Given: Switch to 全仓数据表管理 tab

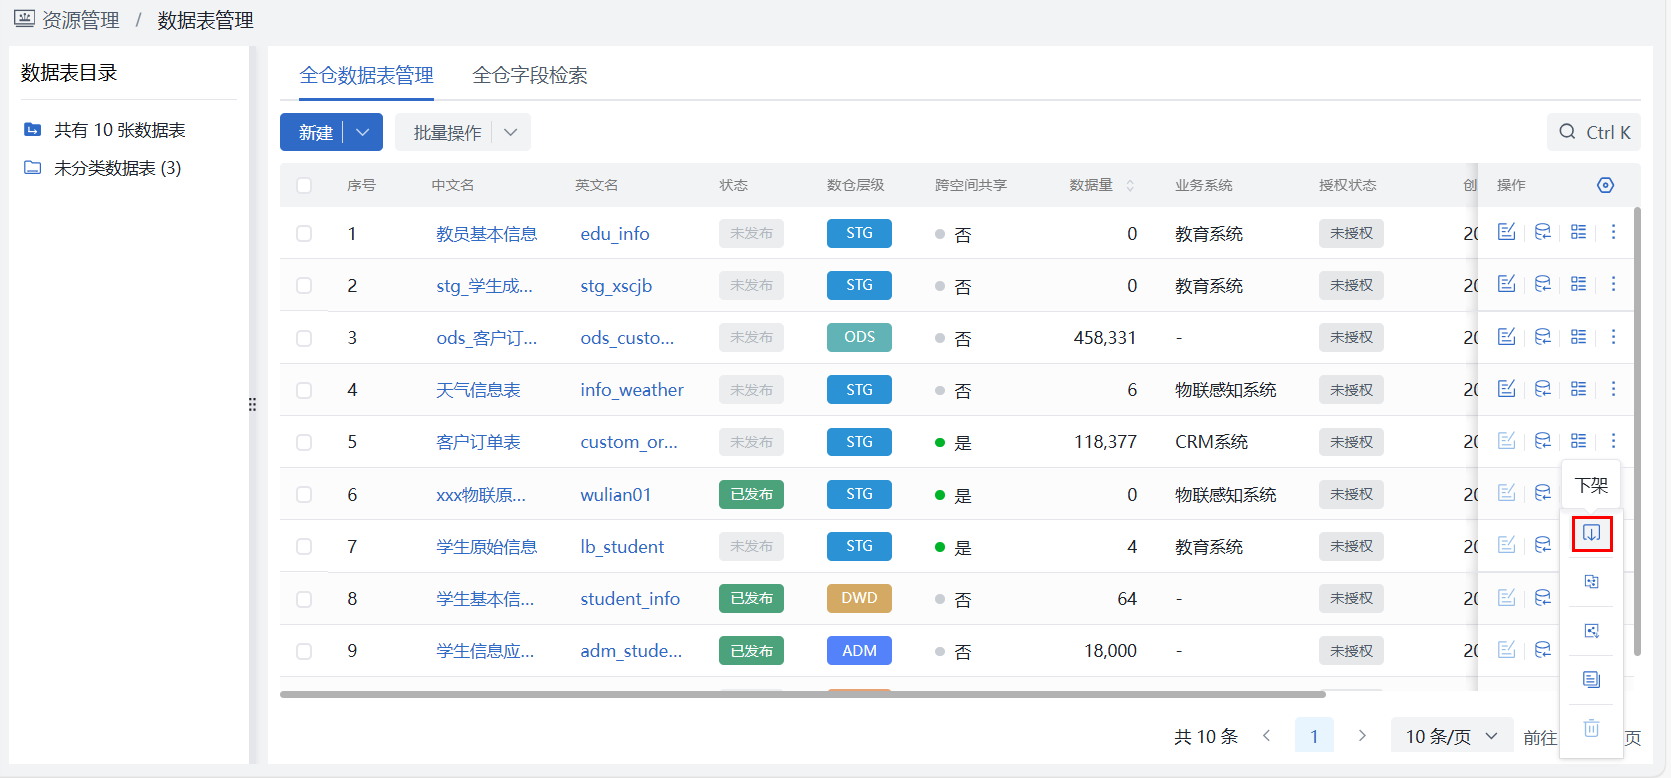Looking at the screenshot, I should click(x=366, y=75).
